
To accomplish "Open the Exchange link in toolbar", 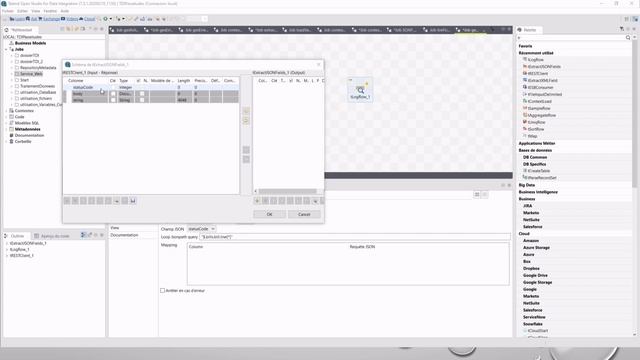I will click(49, 19).
